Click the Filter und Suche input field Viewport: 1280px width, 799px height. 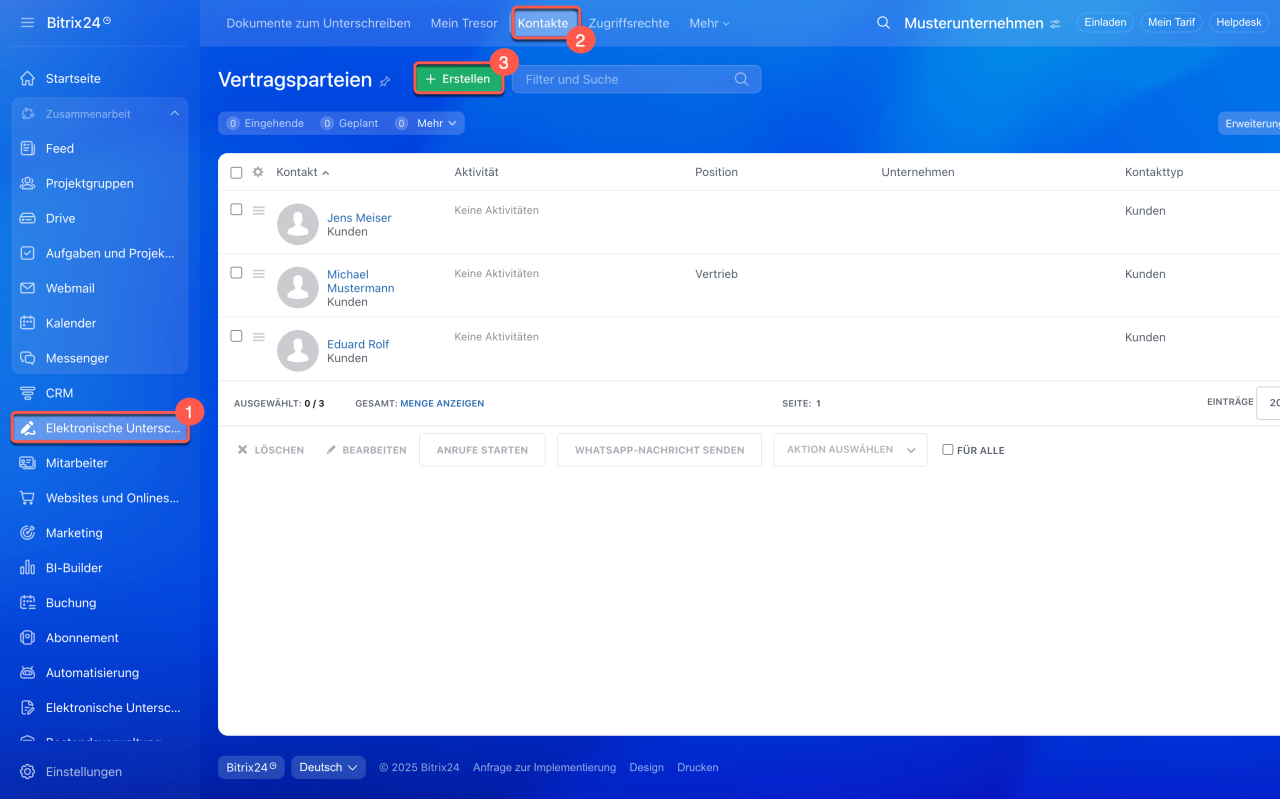tap(625, 79)
